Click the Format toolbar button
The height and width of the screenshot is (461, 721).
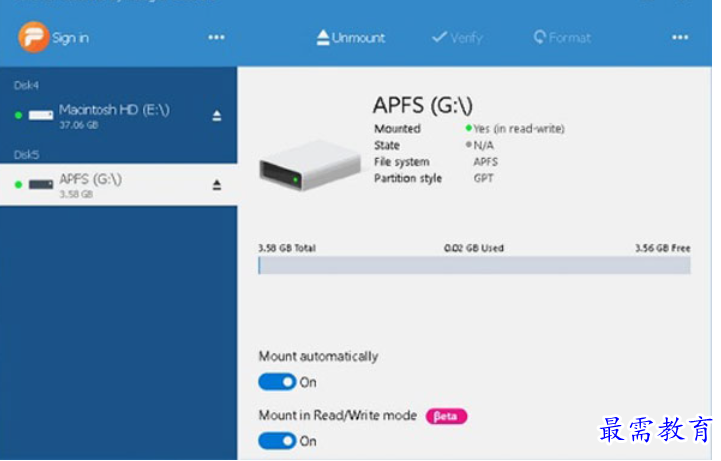pyautogui.click(x=562, y=38)
